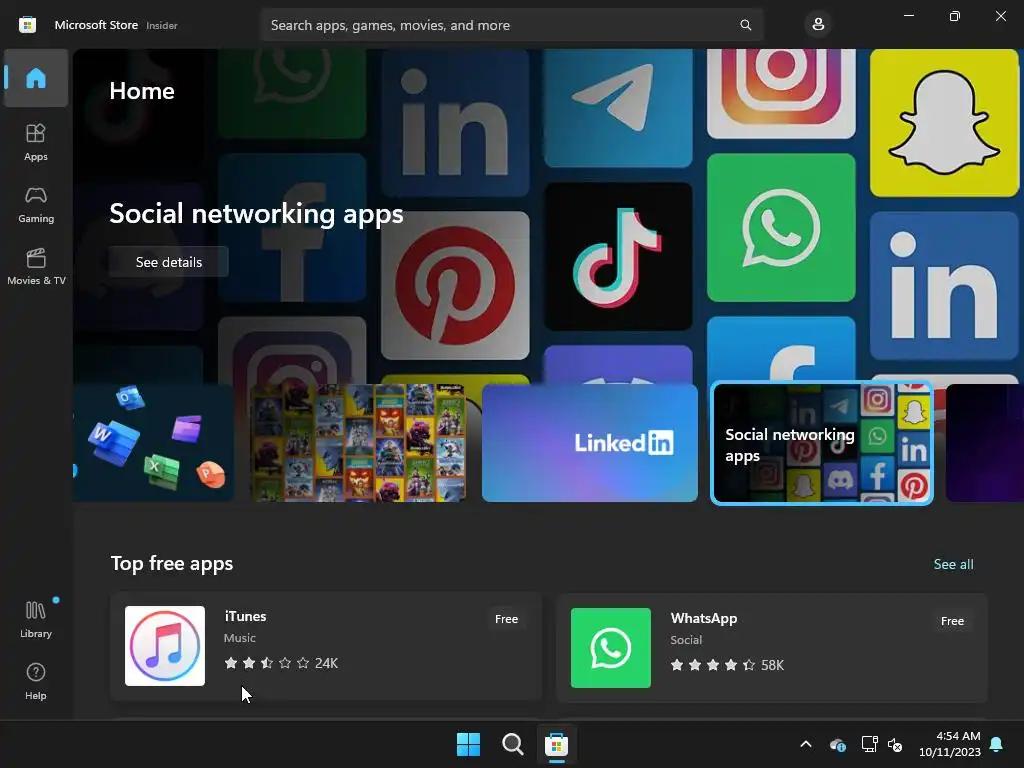Click Microsoft Store taskbar icon
Viewport: 1024px width, 768px height.
[556, 744]
